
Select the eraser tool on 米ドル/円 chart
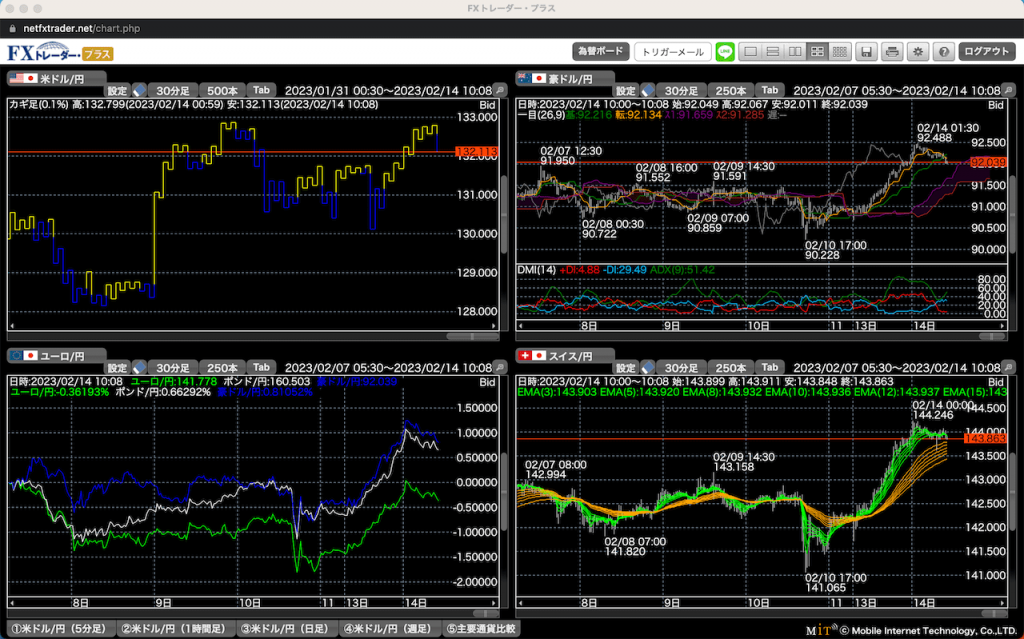pos(139,91)
